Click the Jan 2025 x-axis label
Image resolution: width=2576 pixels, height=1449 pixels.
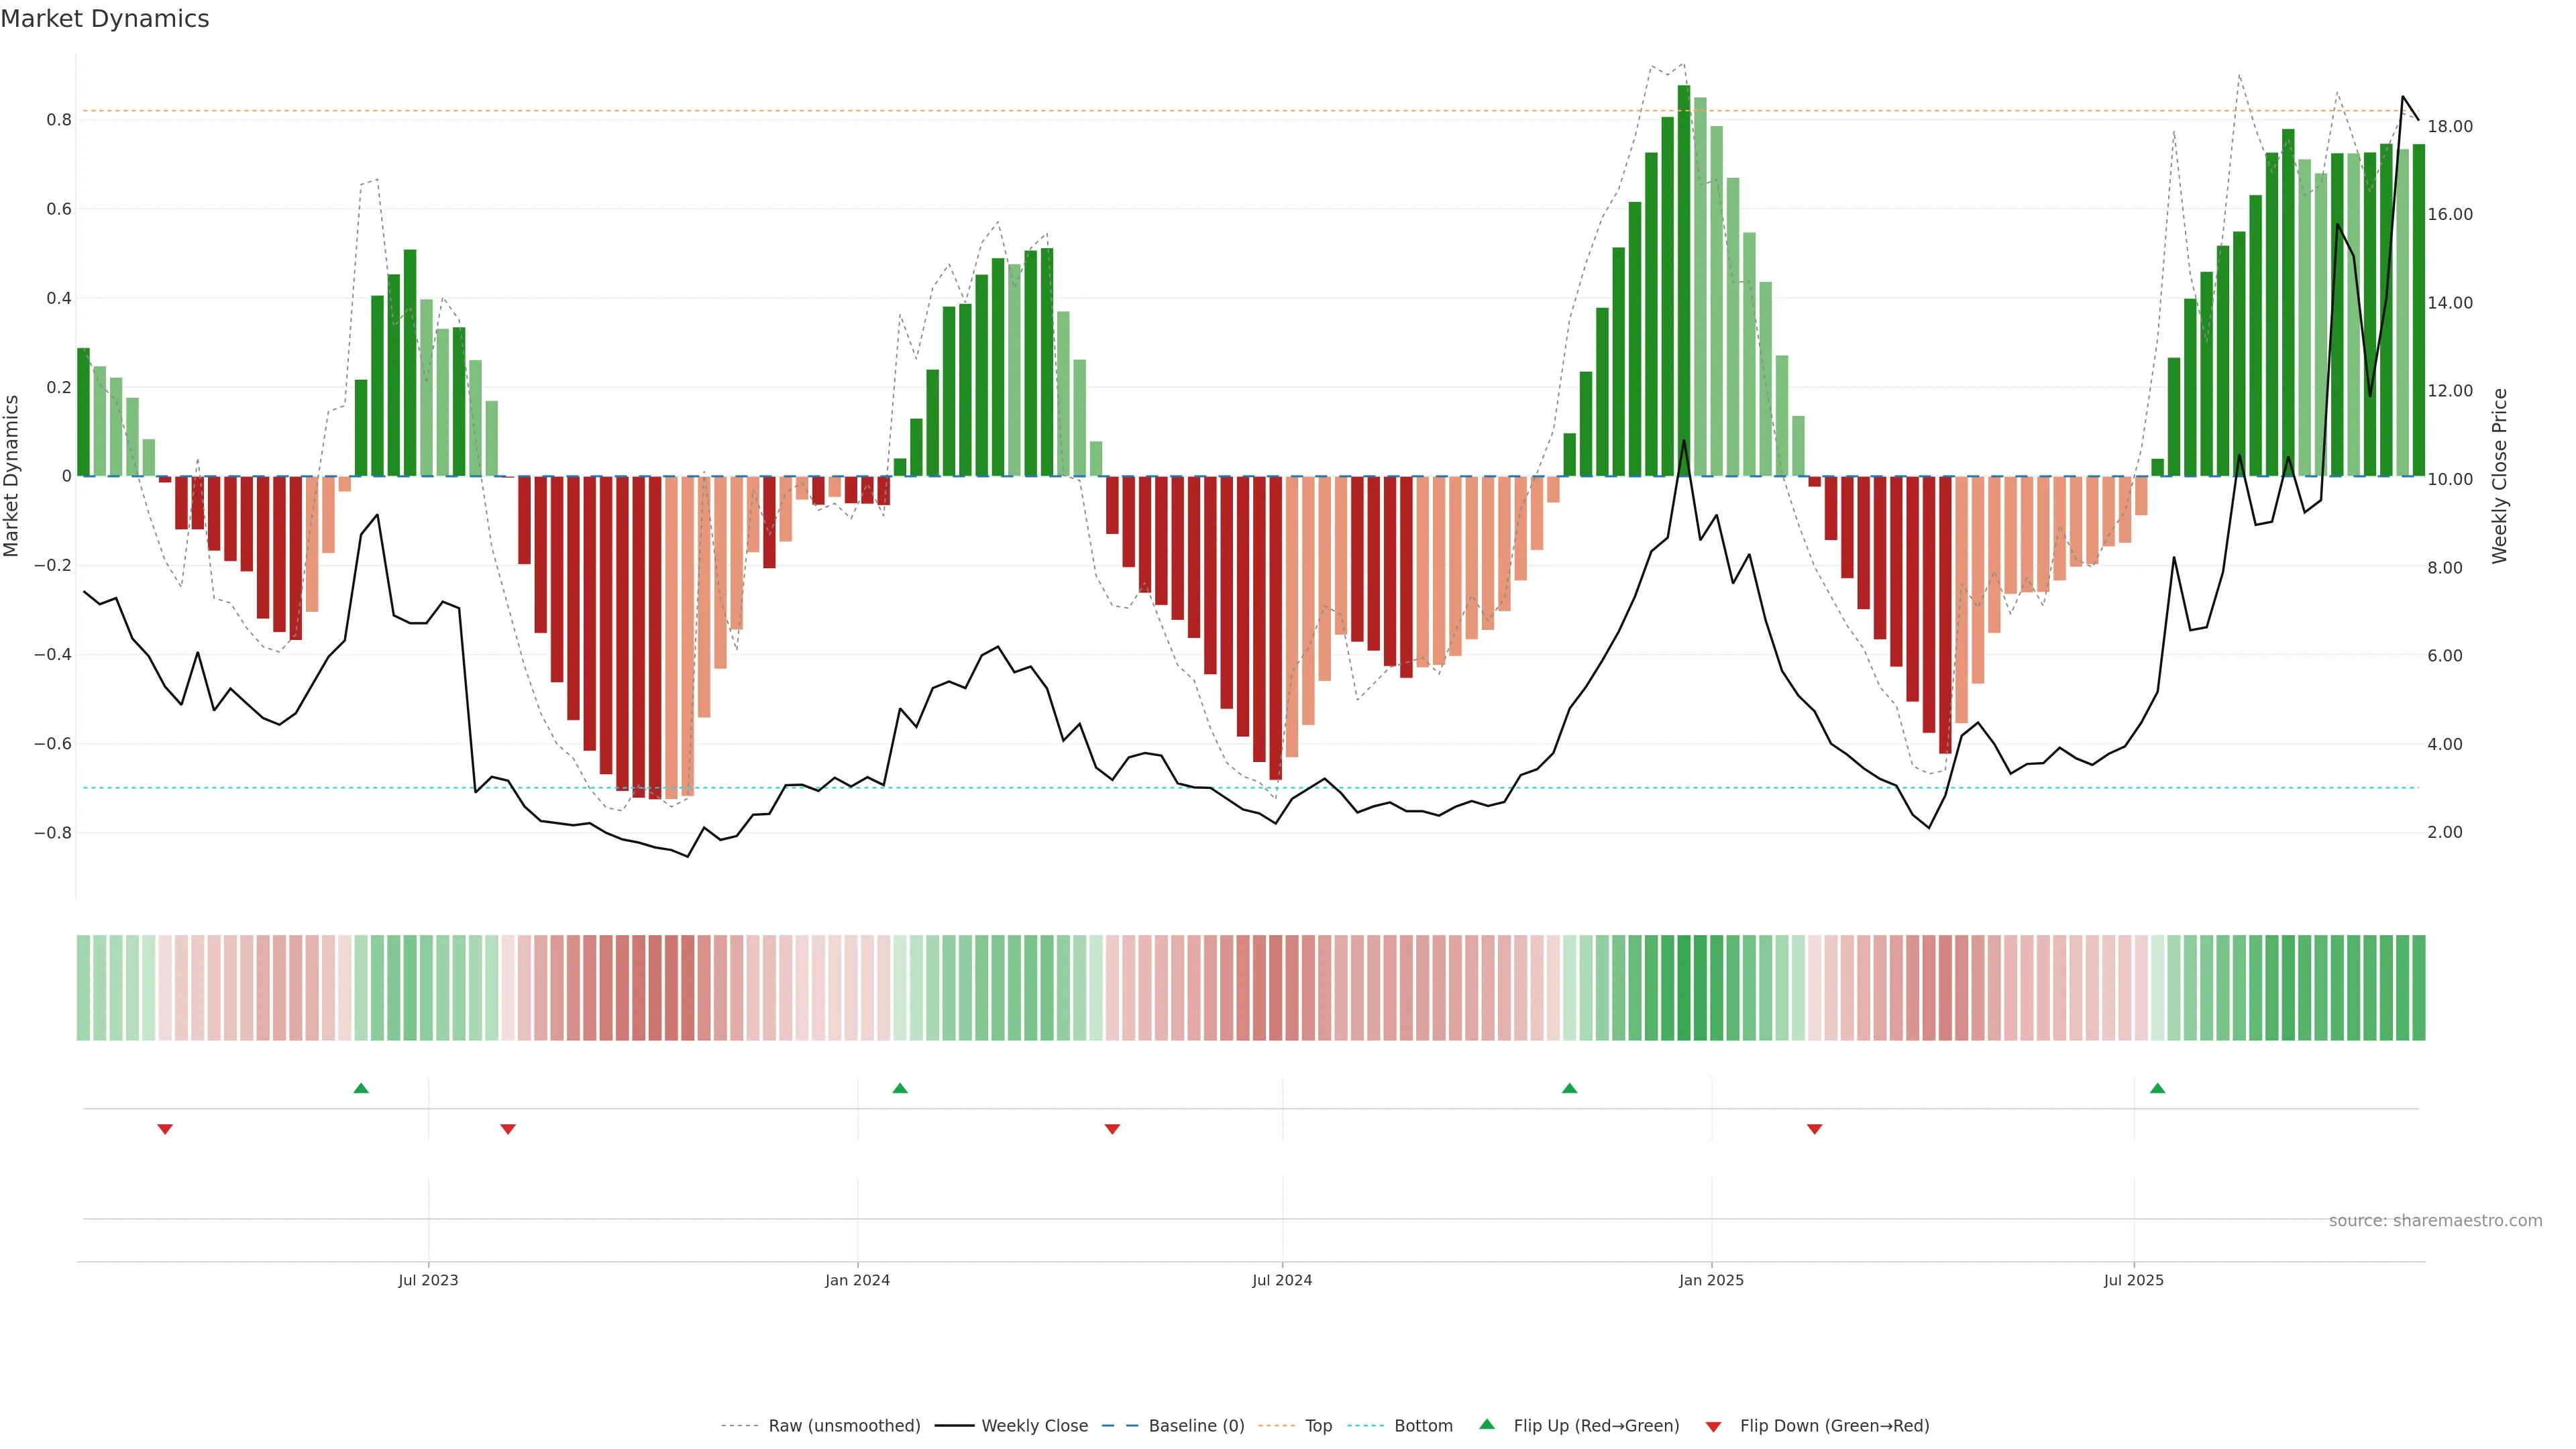pyautogui.click(x=1711, y=1280)
